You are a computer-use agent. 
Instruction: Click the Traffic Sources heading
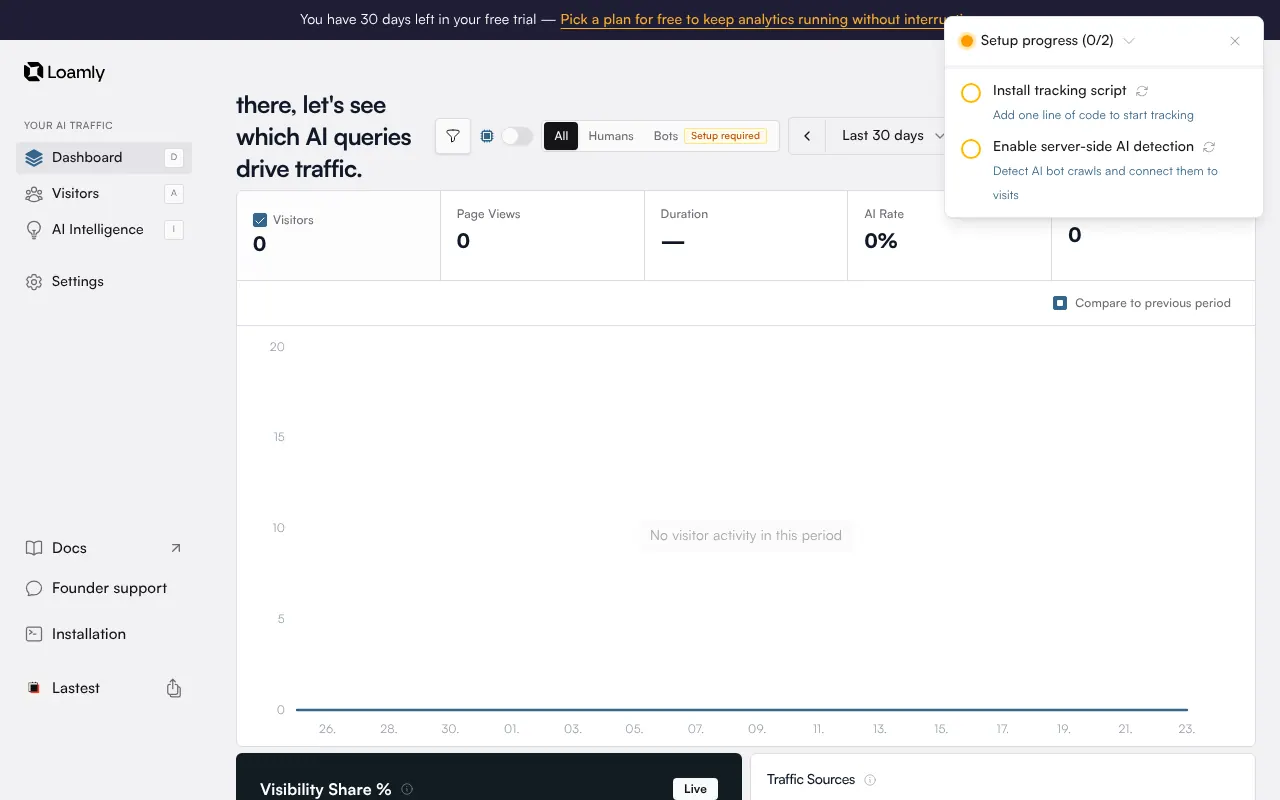(x=811, y=780)
